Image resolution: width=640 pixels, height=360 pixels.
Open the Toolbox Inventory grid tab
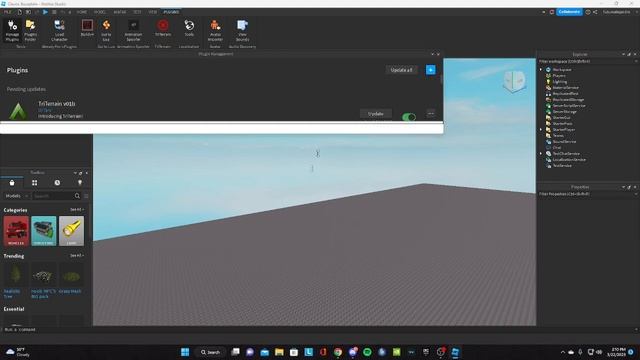[34, 183]
